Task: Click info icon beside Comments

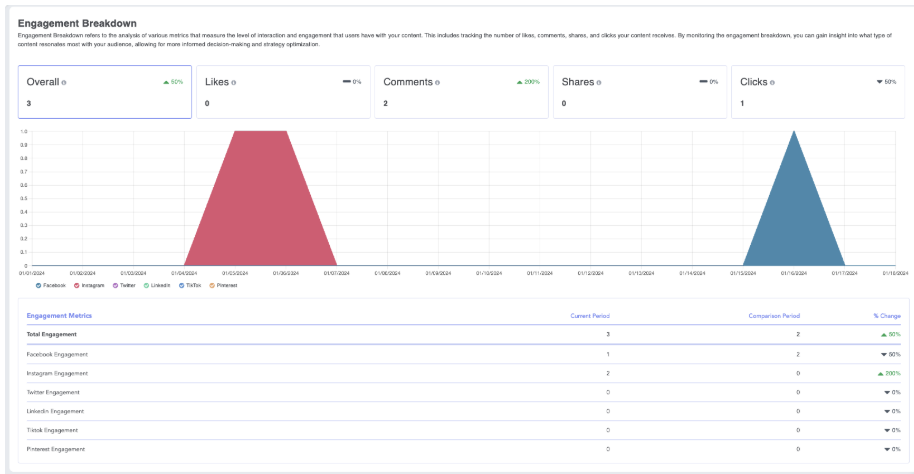Action: 435,82
